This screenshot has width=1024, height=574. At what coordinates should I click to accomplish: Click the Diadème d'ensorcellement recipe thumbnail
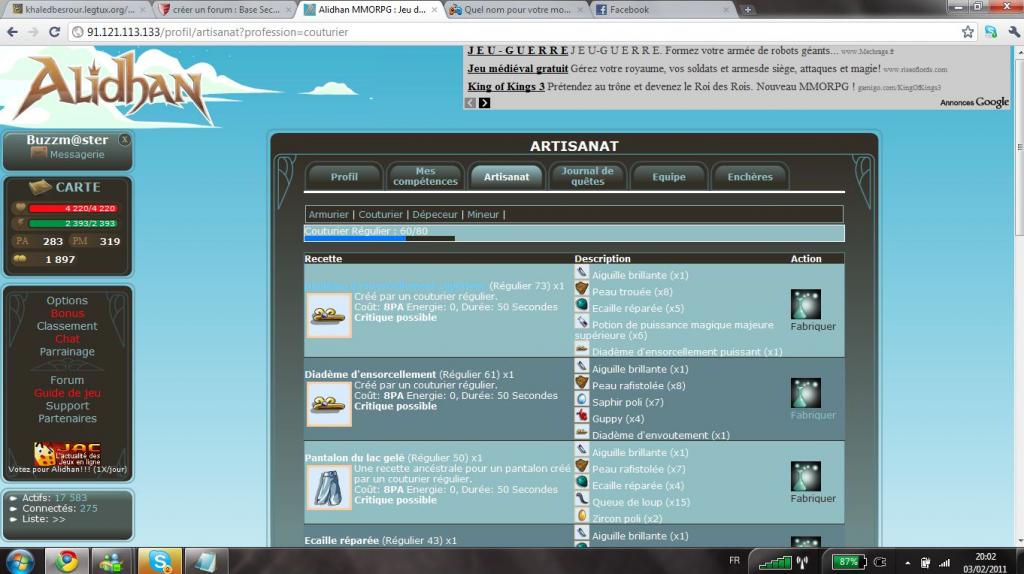pos(328,404)
